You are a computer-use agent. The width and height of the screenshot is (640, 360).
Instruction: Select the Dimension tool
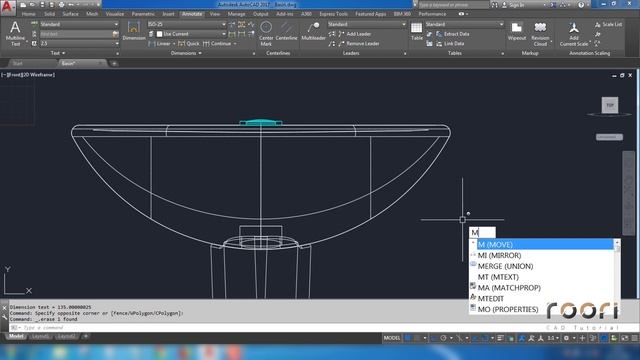(x=134, y=31)
